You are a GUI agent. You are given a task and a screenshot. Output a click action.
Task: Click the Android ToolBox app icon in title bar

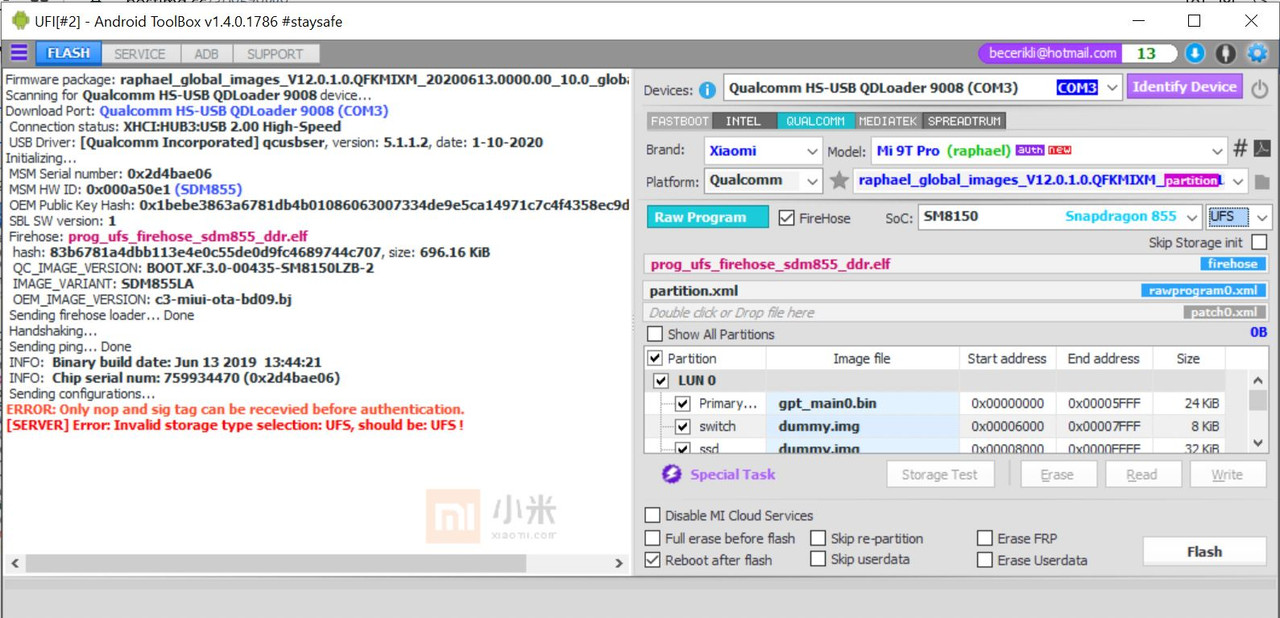point(20,20)
